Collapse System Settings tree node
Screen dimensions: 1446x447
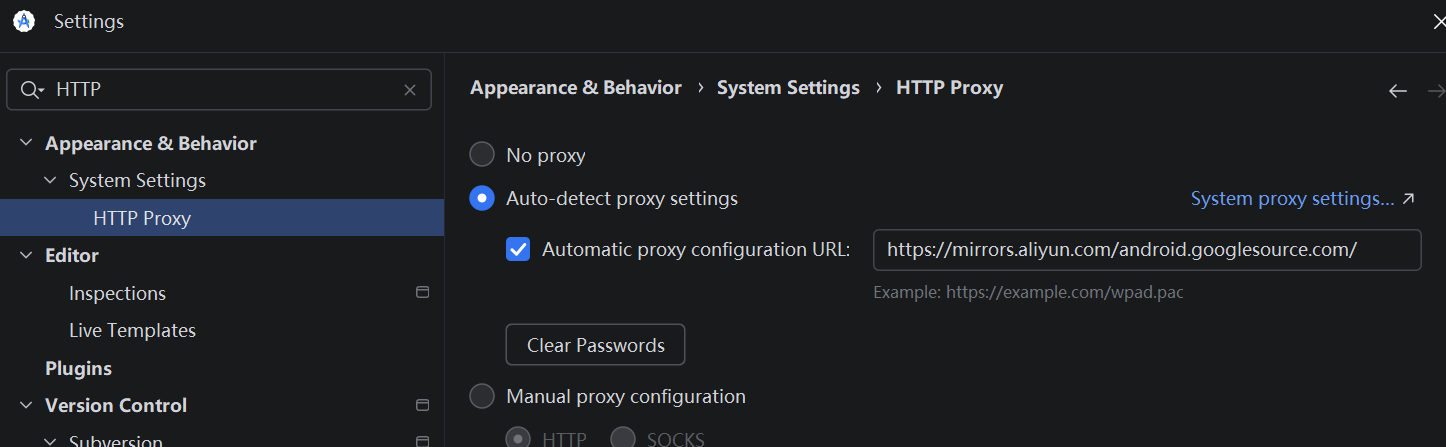pos(50,181)
